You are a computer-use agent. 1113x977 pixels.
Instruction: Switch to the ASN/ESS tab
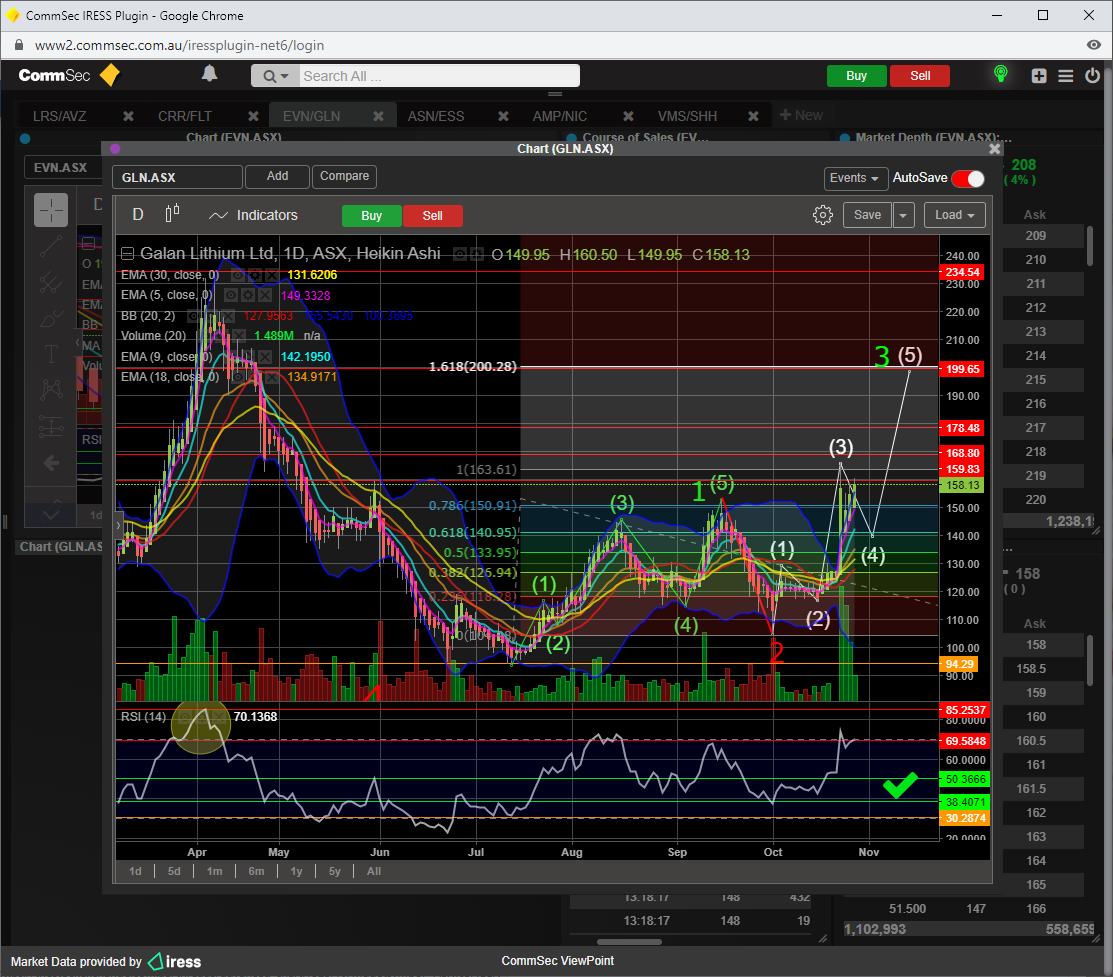point(436,116)
